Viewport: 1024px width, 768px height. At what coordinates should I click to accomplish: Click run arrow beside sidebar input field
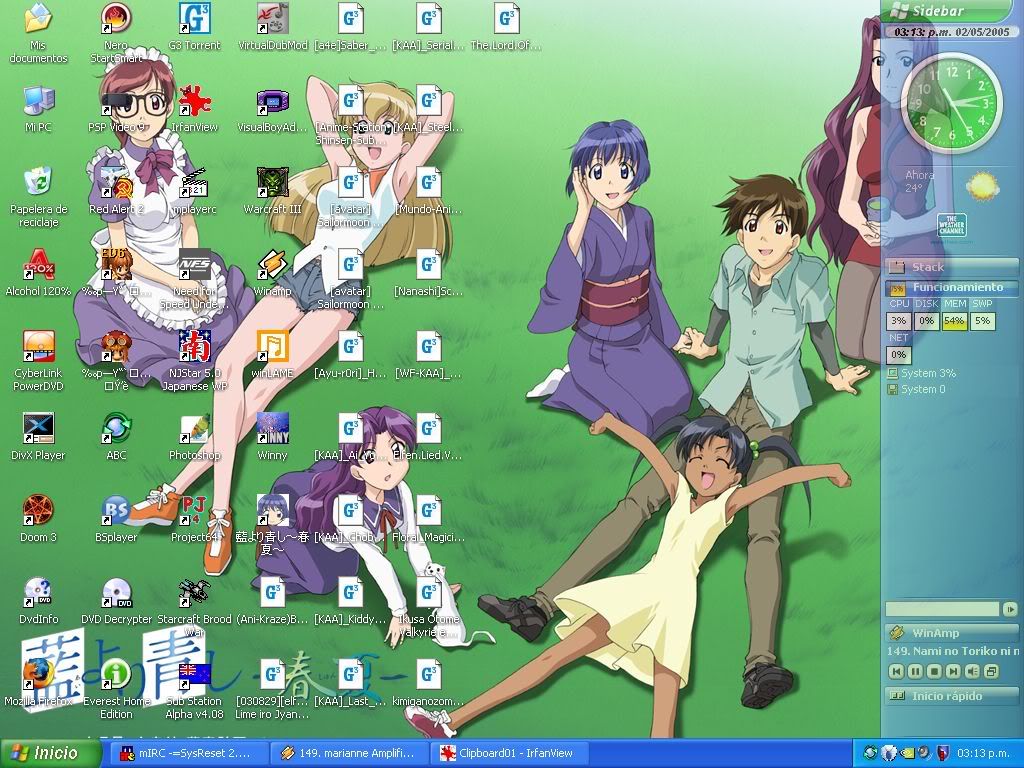[1010, 609]
